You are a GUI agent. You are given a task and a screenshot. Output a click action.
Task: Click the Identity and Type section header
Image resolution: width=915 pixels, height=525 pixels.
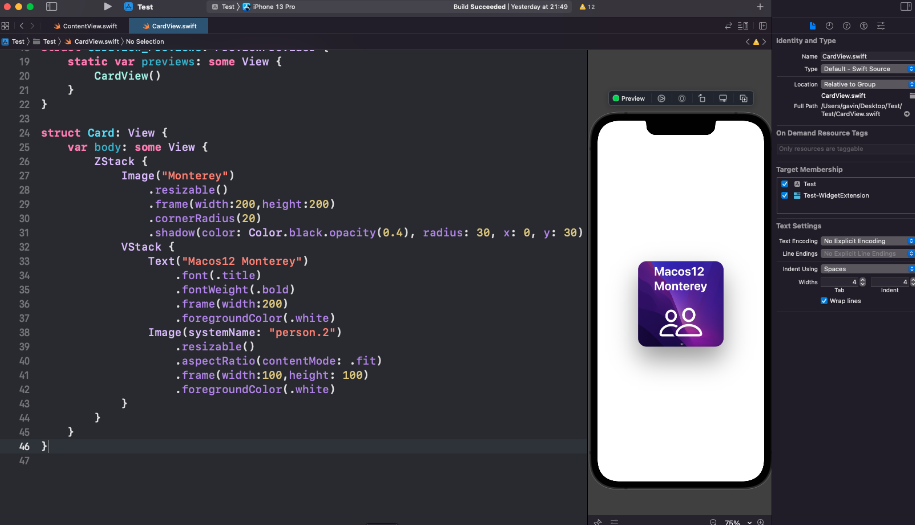[x=806, y=41]
